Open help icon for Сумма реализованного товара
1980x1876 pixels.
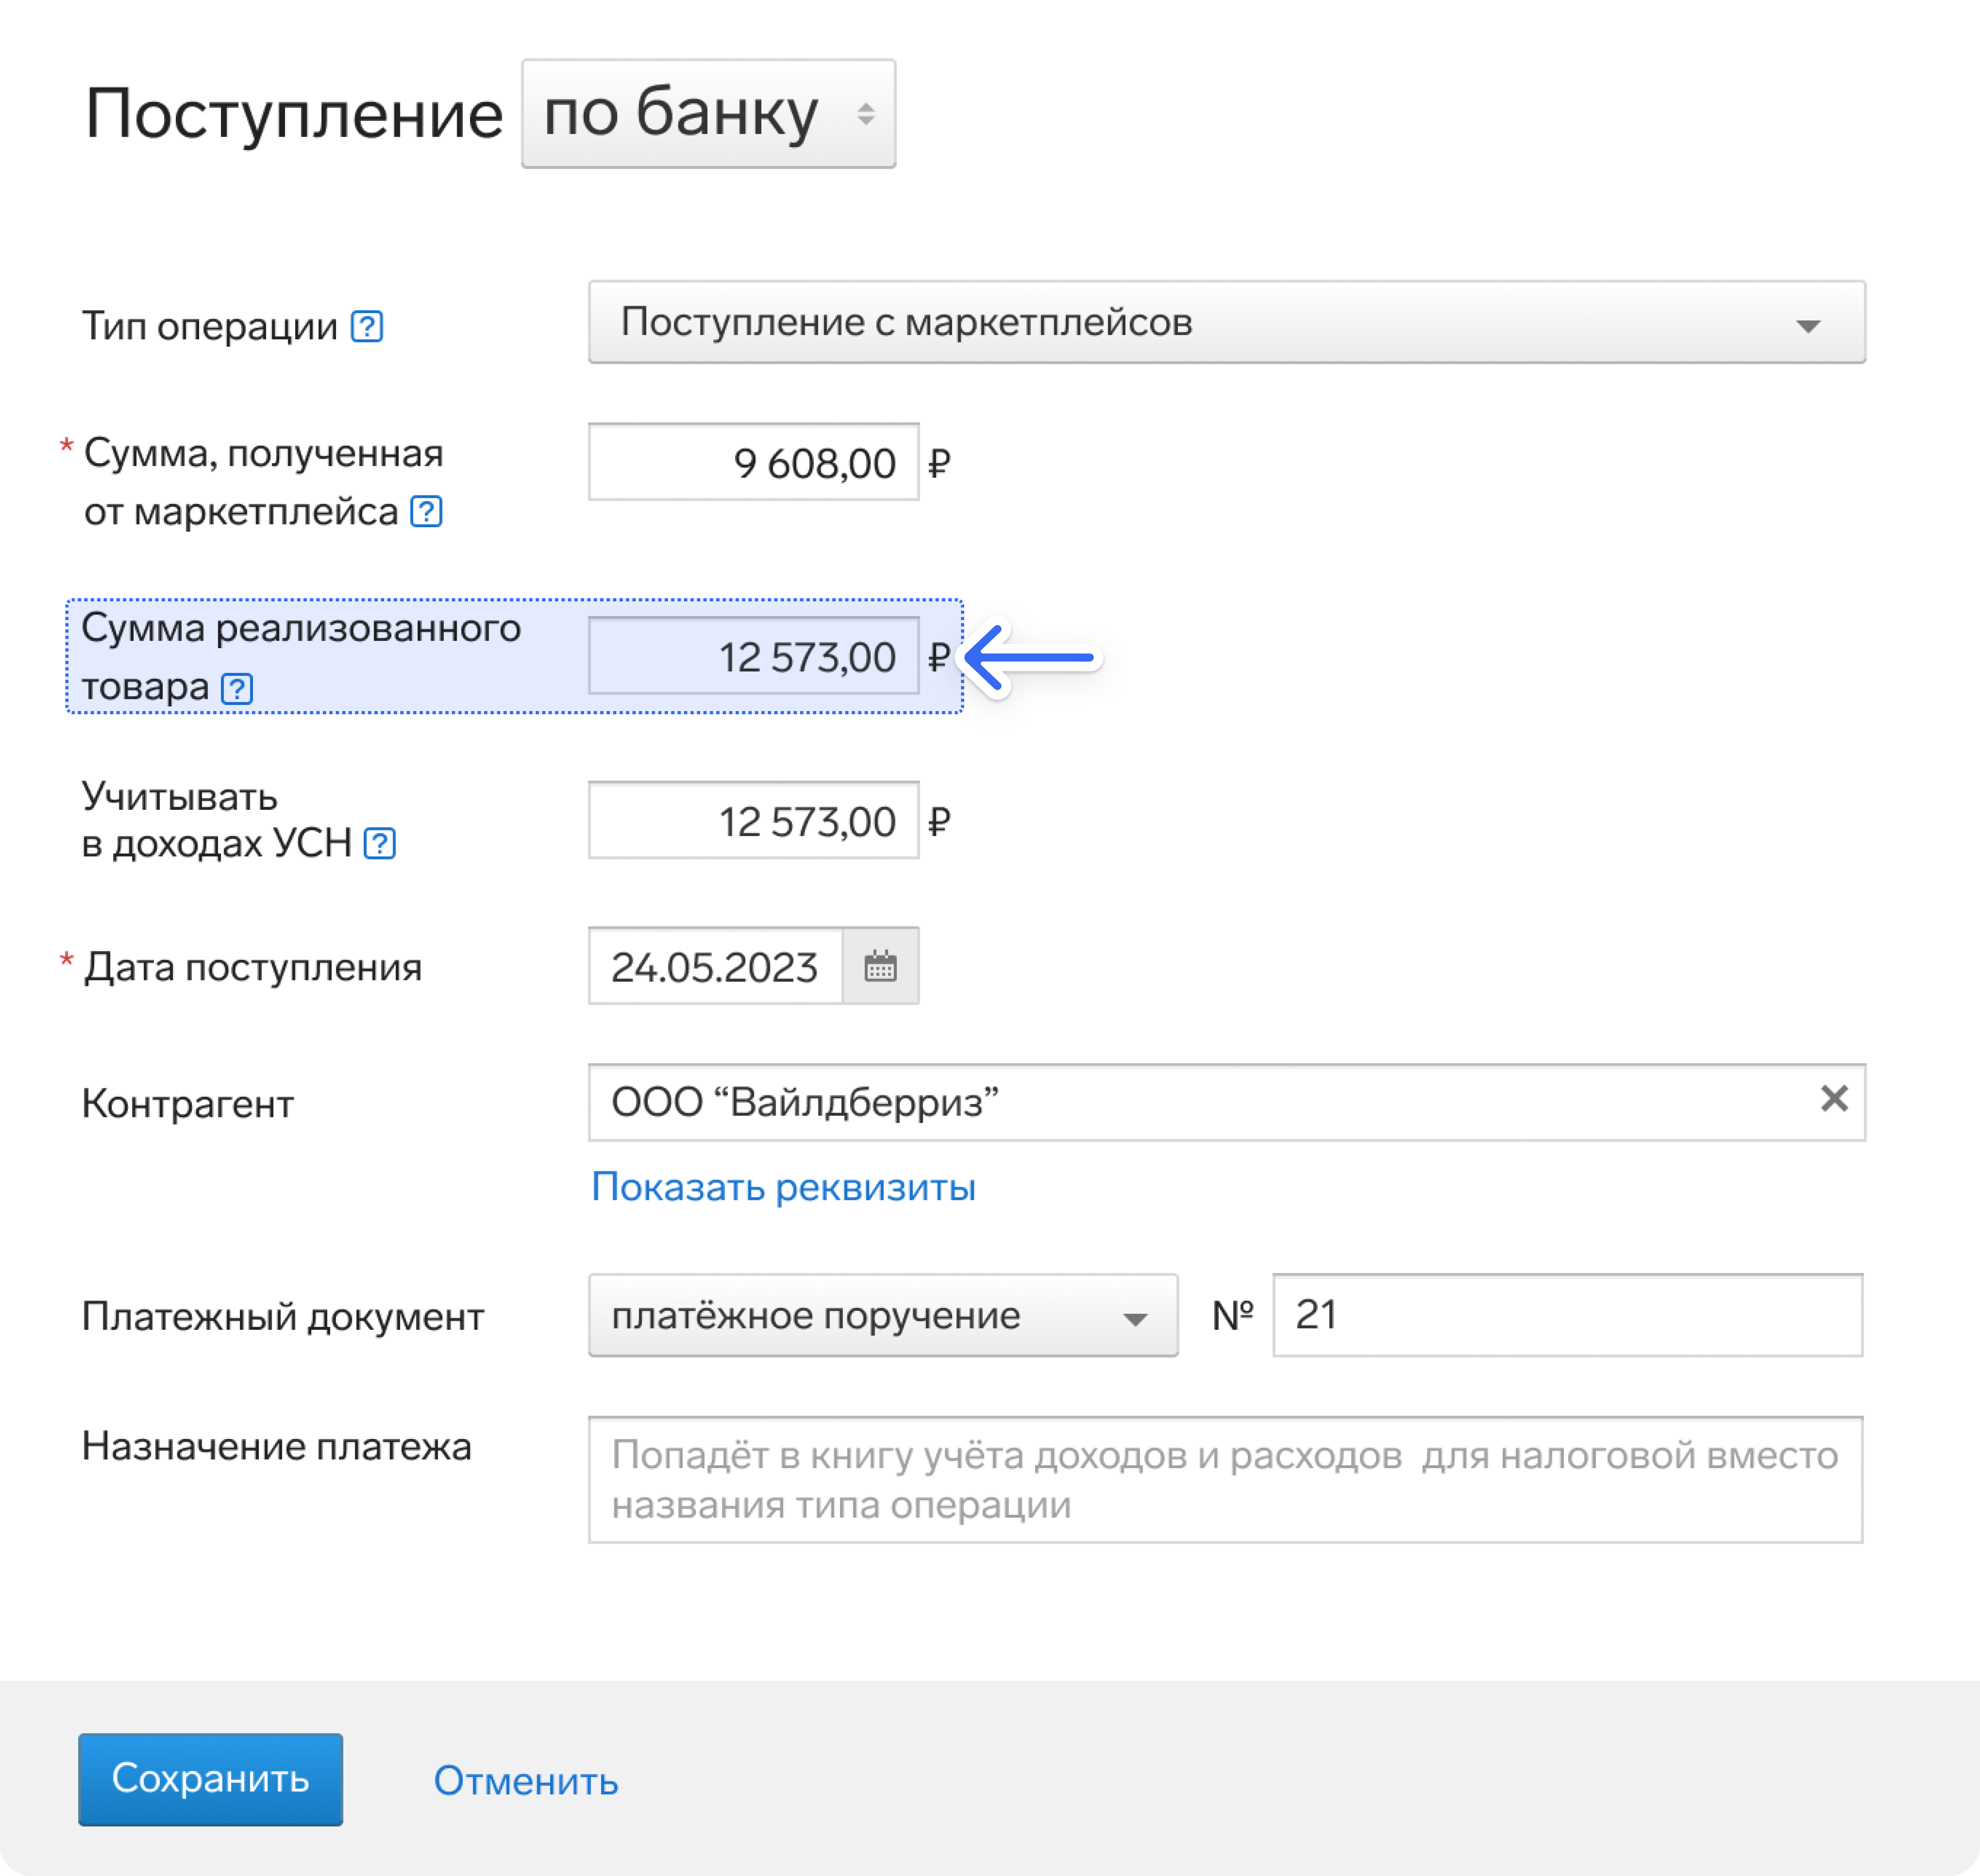pyautogui.click(x=237, y=688)
